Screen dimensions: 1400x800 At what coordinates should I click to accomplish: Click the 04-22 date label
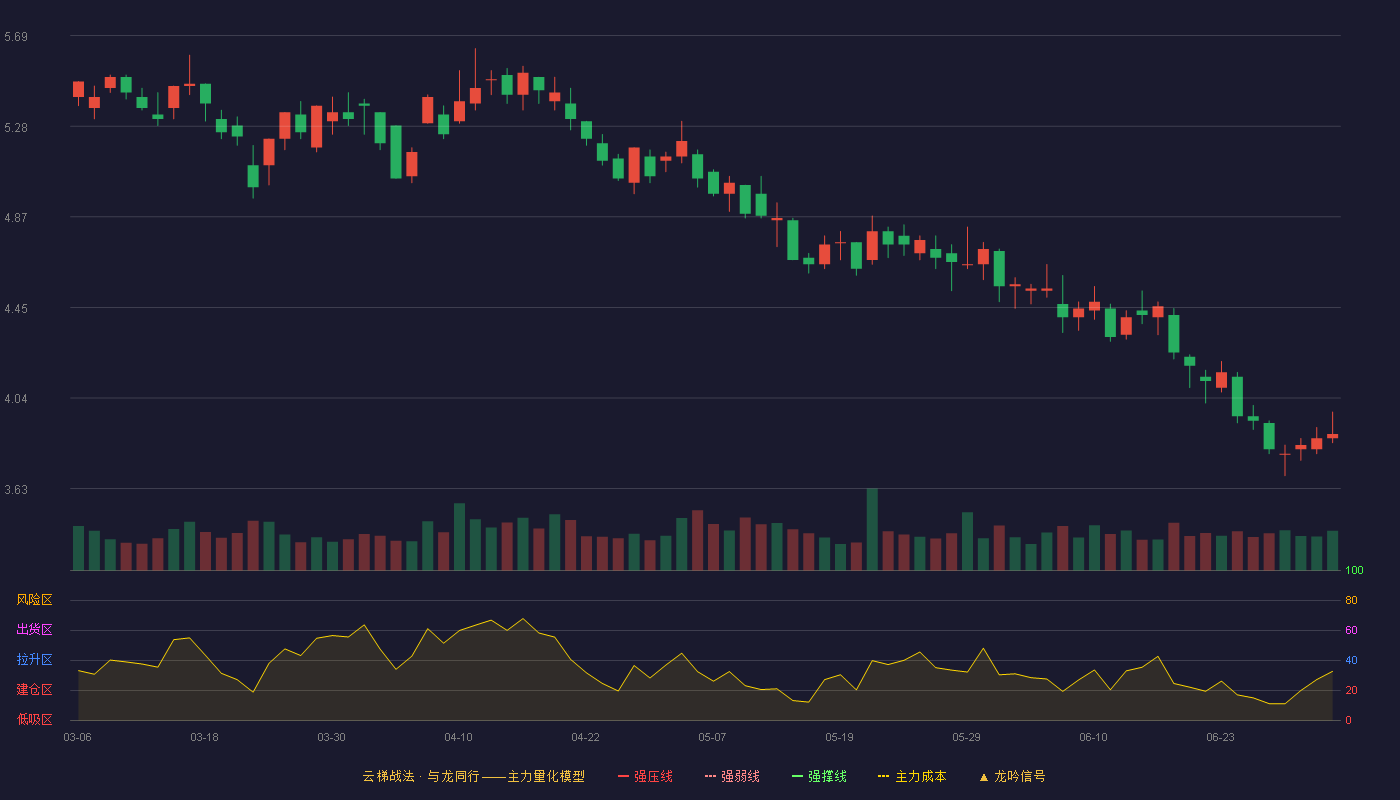pos(586,737)
